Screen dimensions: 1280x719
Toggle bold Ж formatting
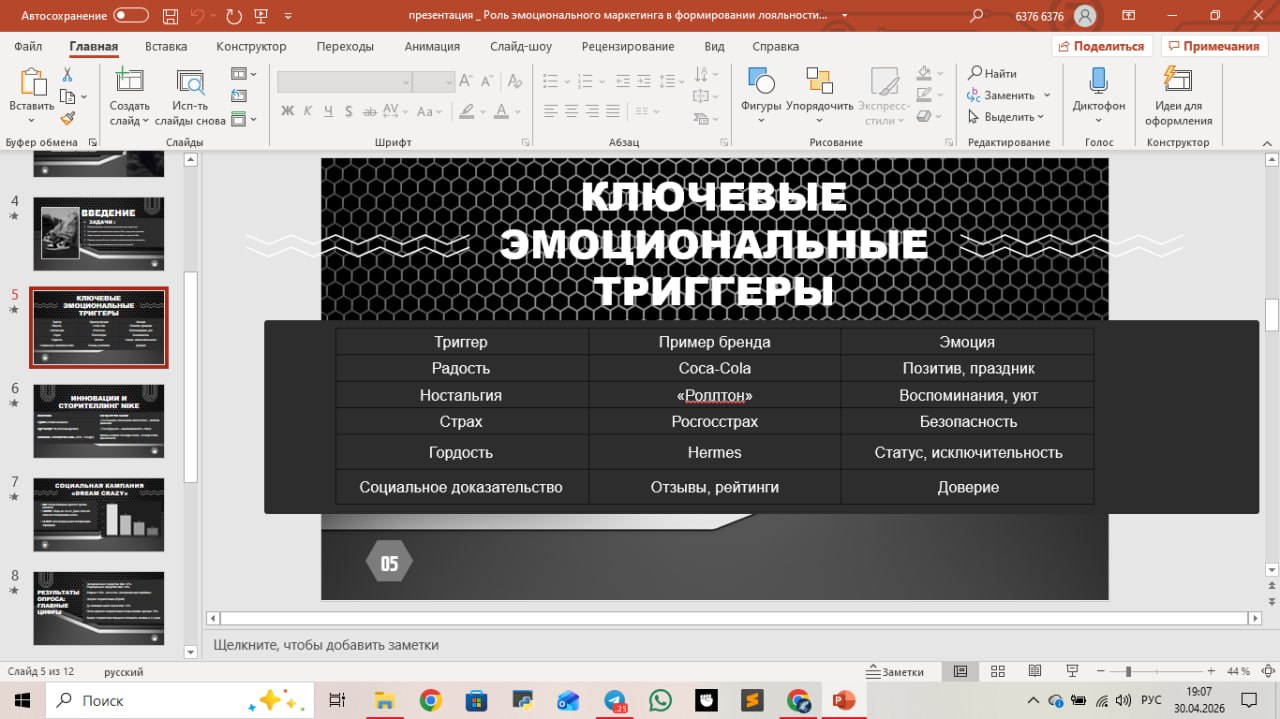(x=288, y=111)
